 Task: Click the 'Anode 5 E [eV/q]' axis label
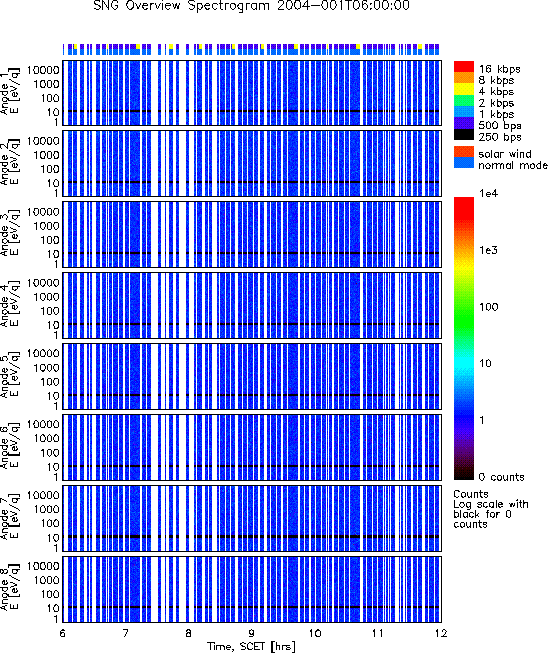coord(10,376)
